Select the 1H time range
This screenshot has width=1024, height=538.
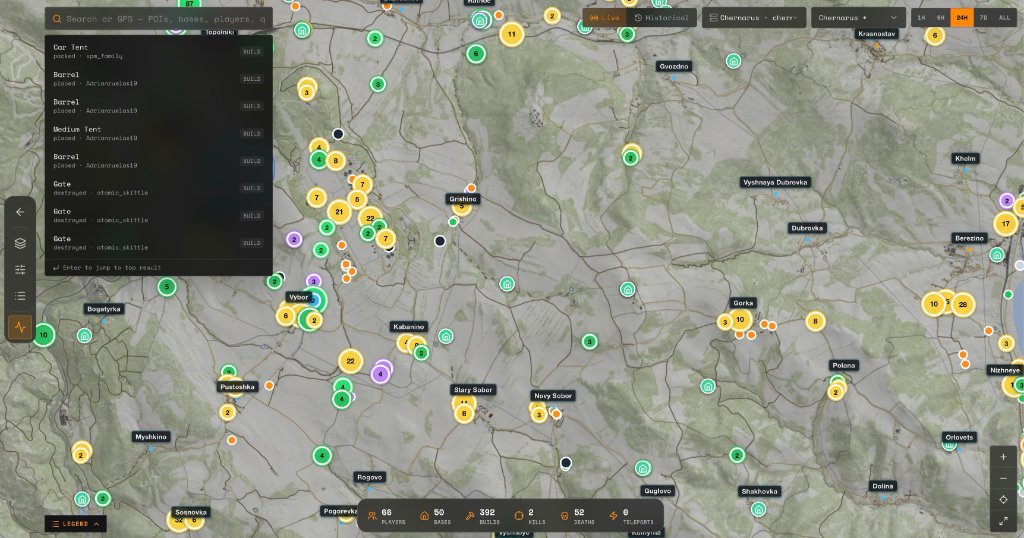point(921,18)
